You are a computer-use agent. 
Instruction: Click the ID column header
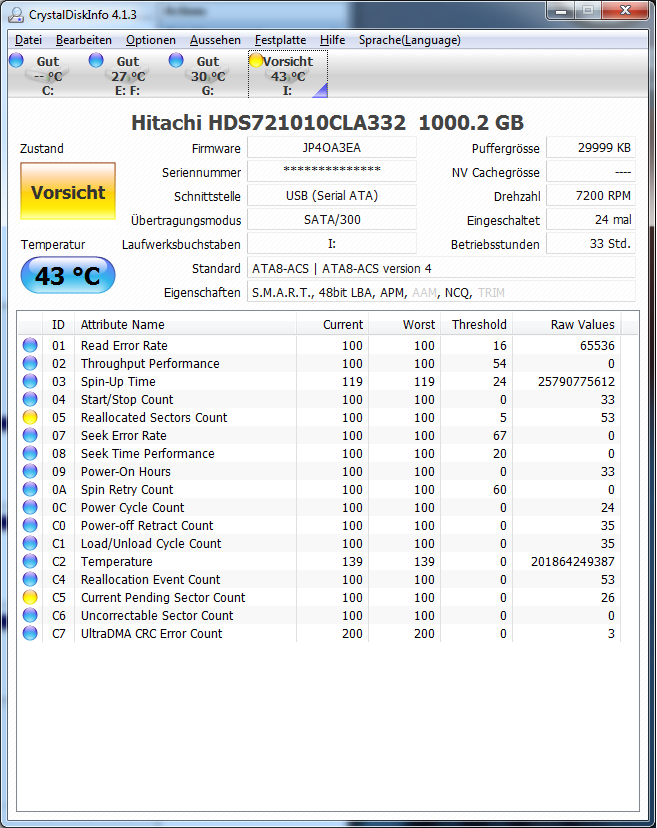click(x=58, y=324)
